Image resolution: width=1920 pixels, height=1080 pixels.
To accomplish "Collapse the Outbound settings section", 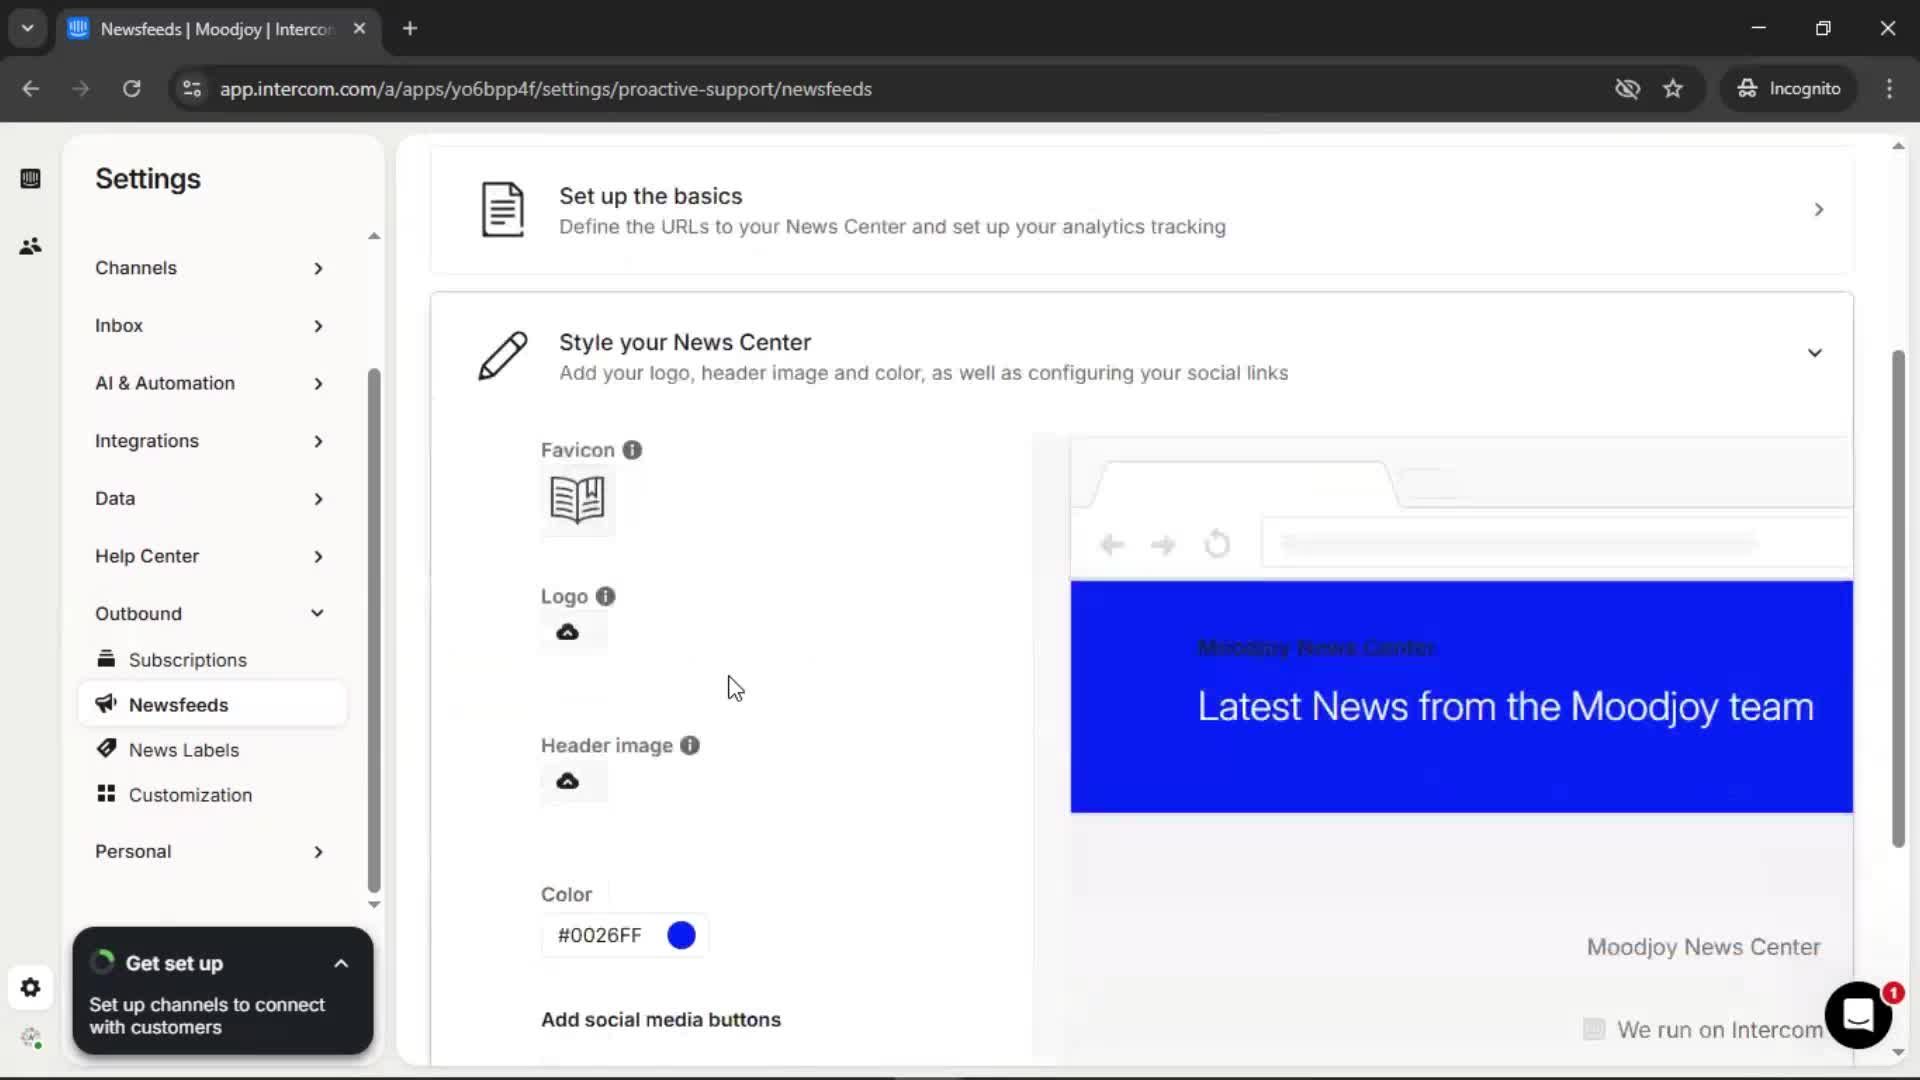I will click(x=210, y=614).
